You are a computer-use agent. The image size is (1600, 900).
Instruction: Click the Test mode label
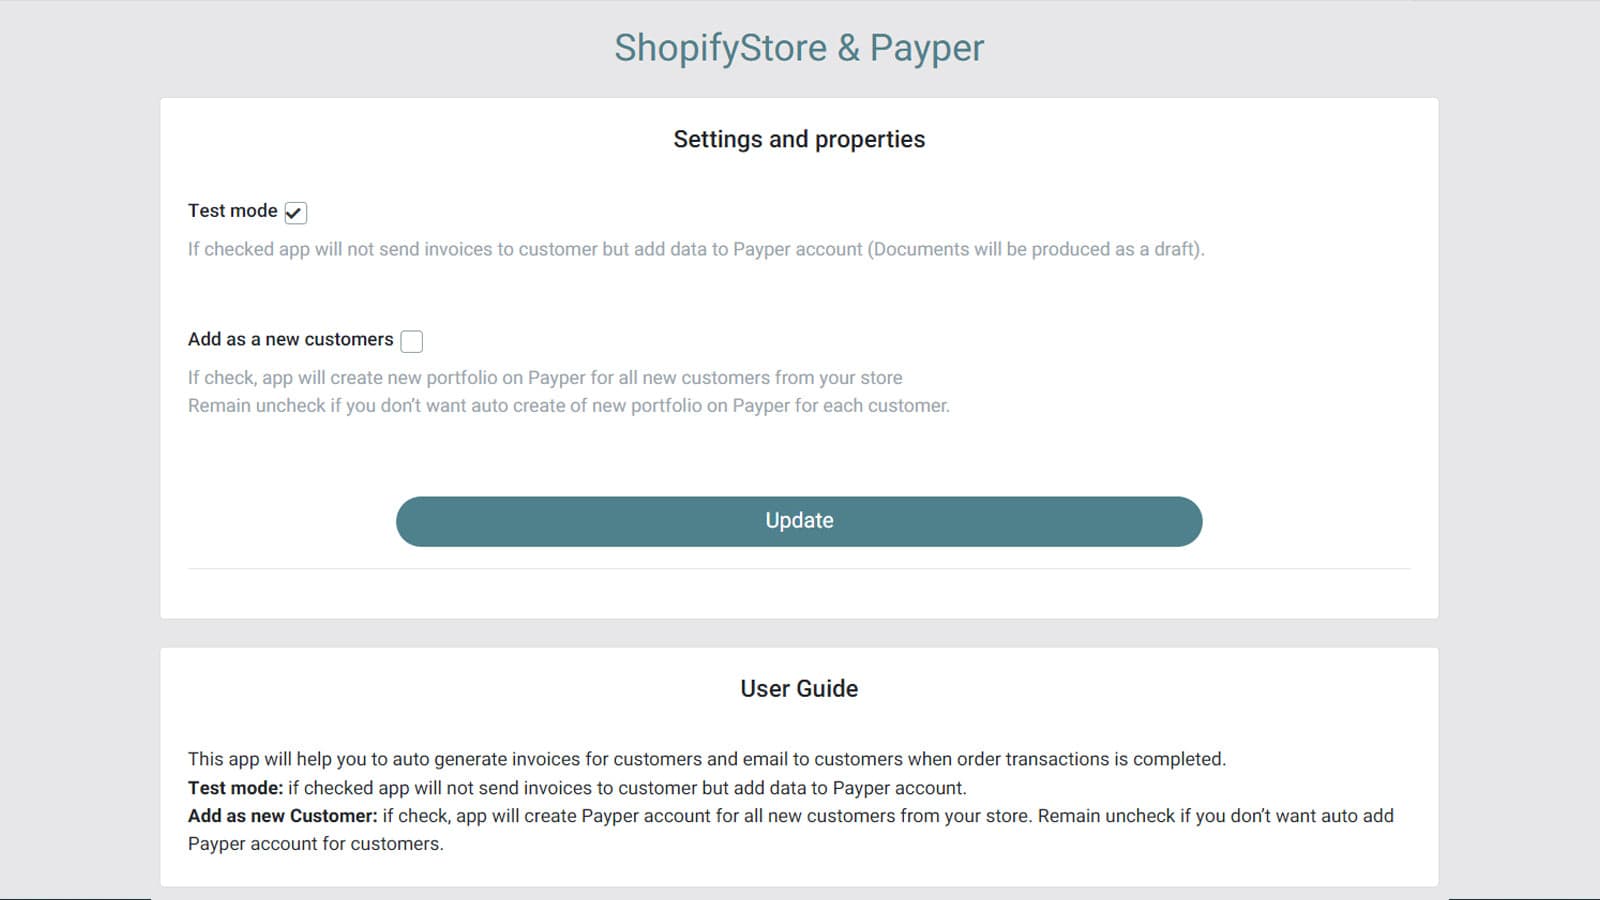tap(232, 211)
